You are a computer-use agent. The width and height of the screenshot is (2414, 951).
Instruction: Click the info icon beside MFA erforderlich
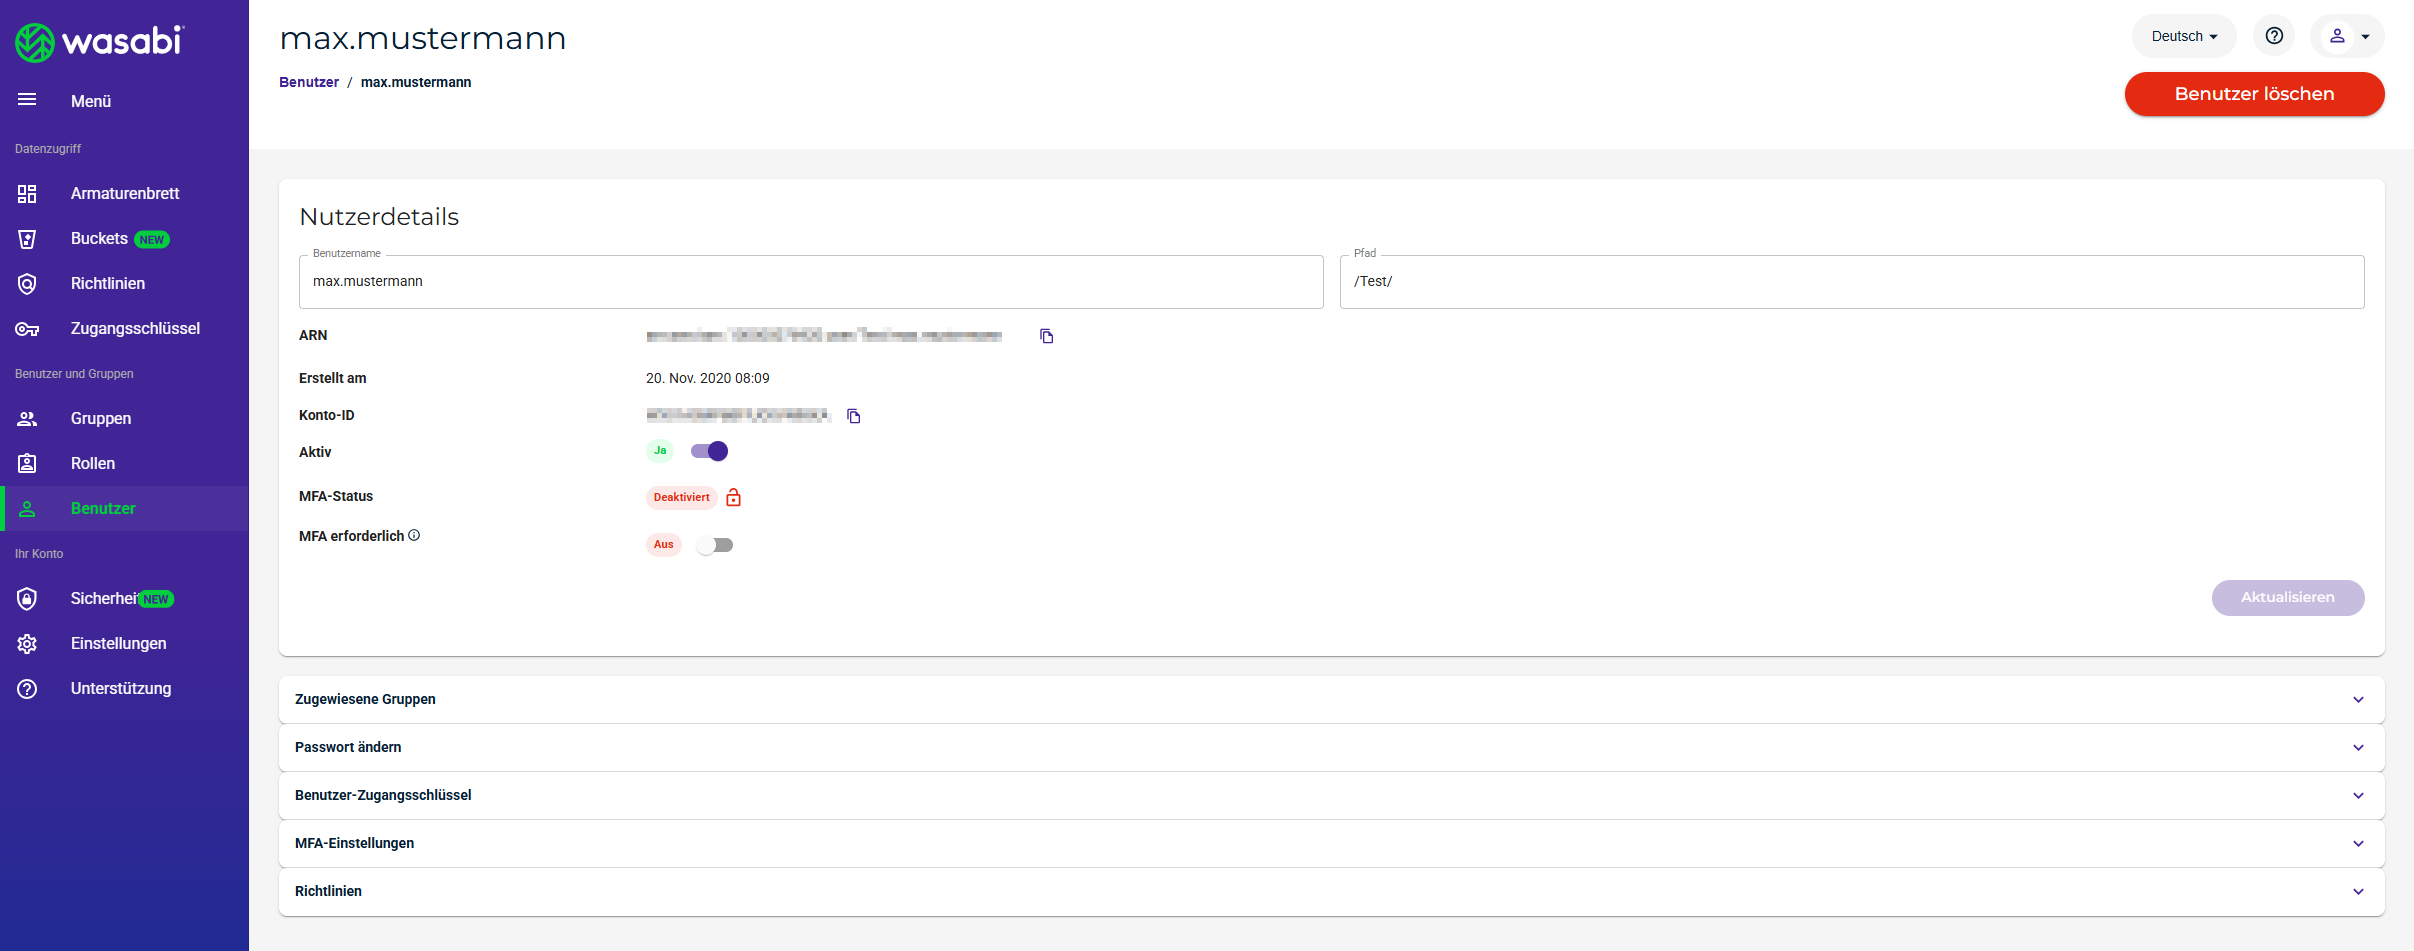click(x=414, y=536)
